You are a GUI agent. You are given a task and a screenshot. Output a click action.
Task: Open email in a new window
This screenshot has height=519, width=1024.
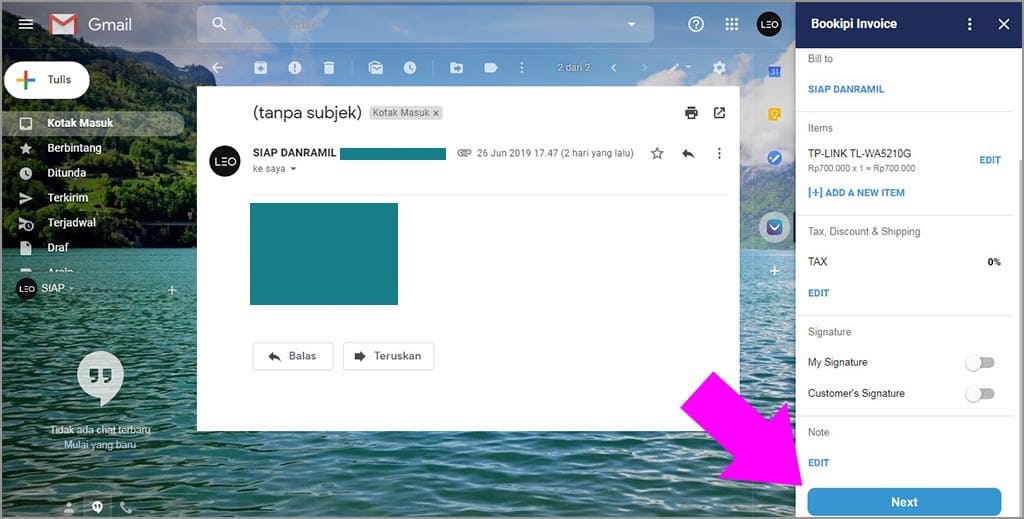tap(719, 113)
